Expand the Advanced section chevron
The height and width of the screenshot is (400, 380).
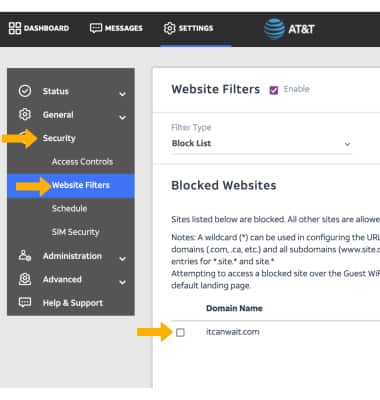[x=123, y=282]
